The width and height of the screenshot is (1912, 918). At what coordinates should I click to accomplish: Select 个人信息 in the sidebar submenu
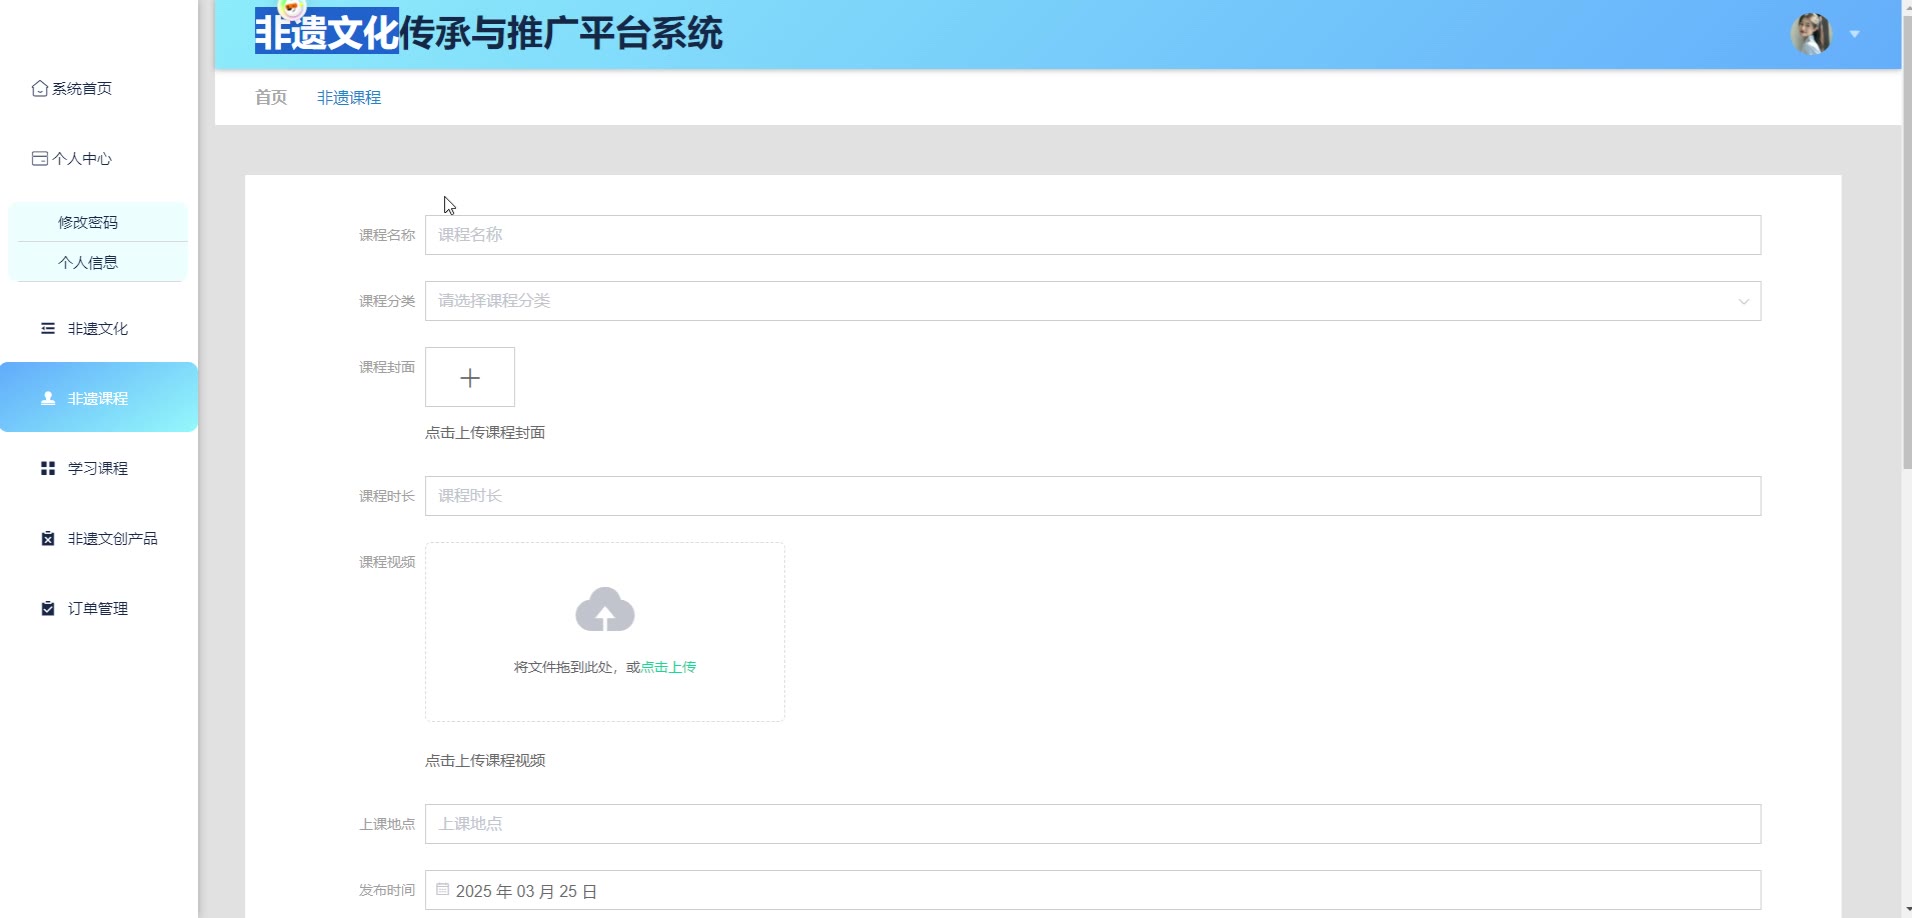[x=98, y=262]
